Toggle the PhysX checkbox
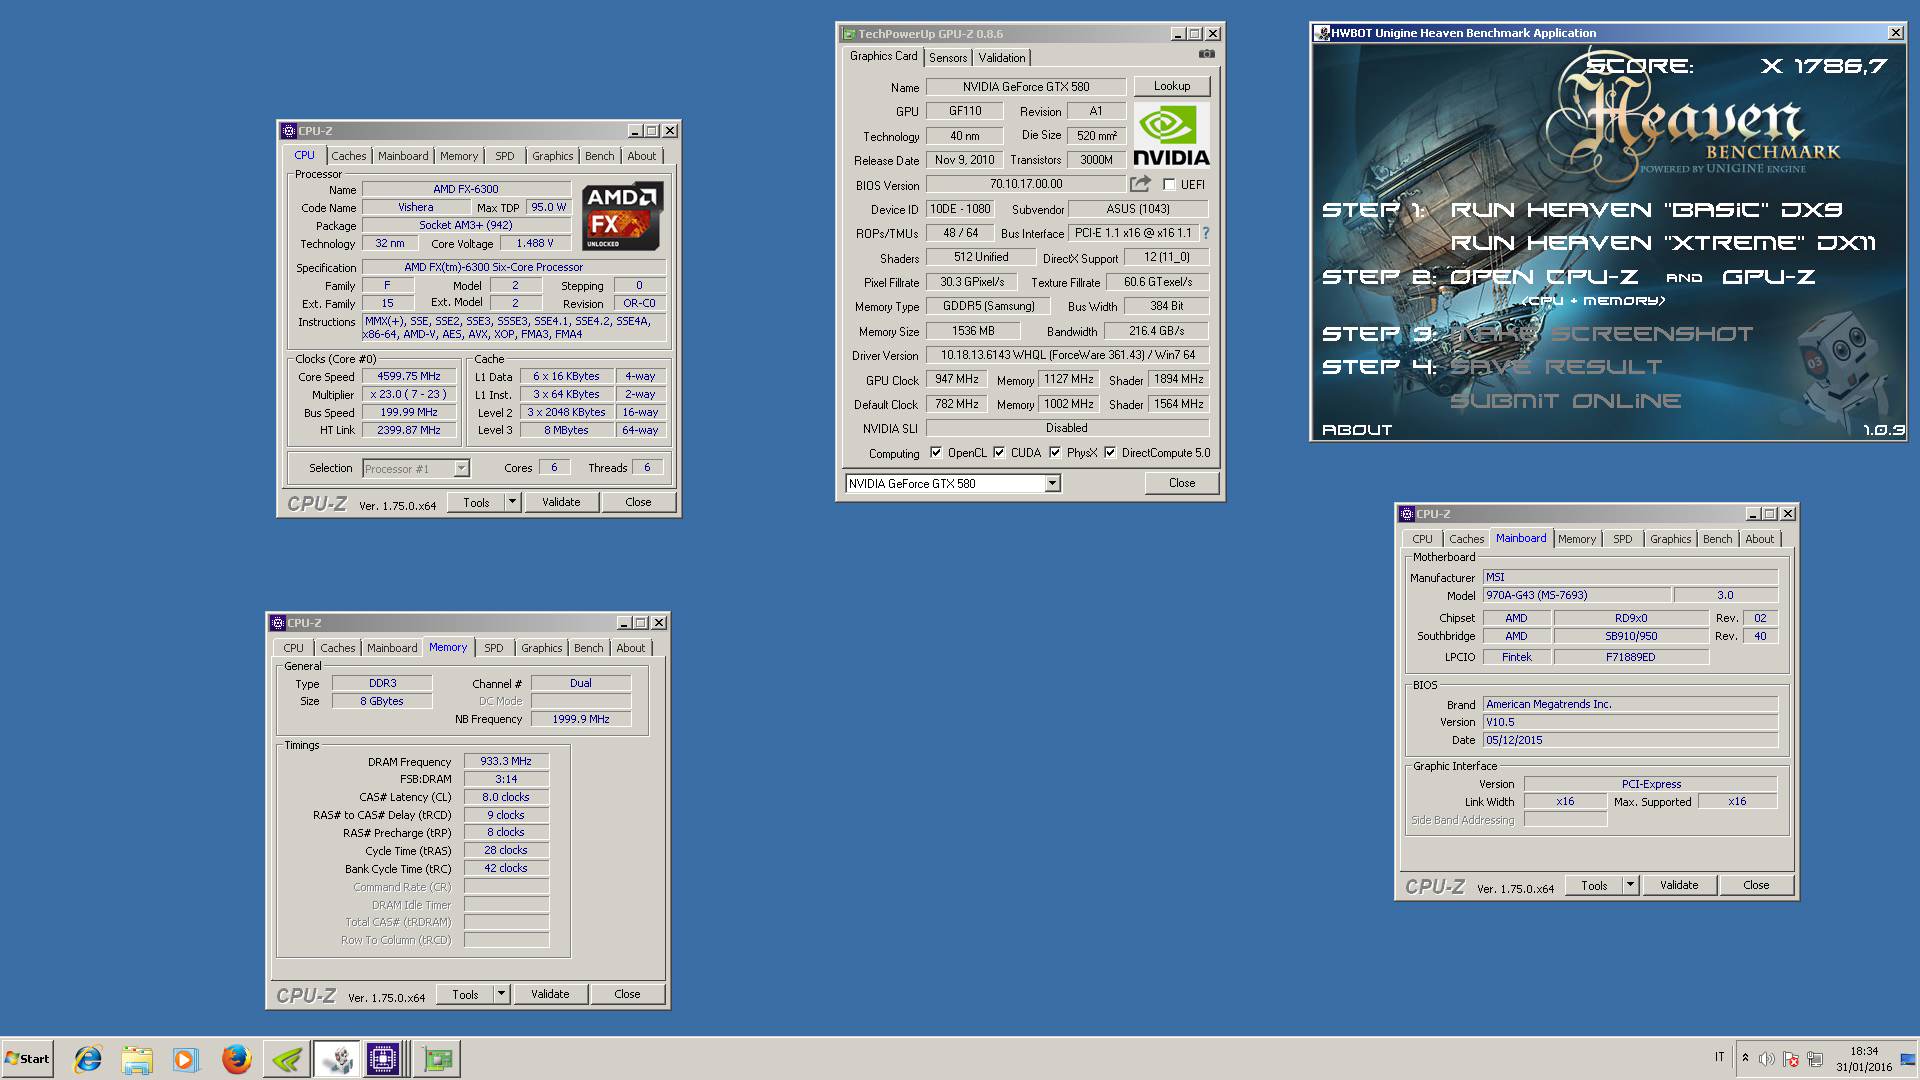 (x=1055, y=453)
